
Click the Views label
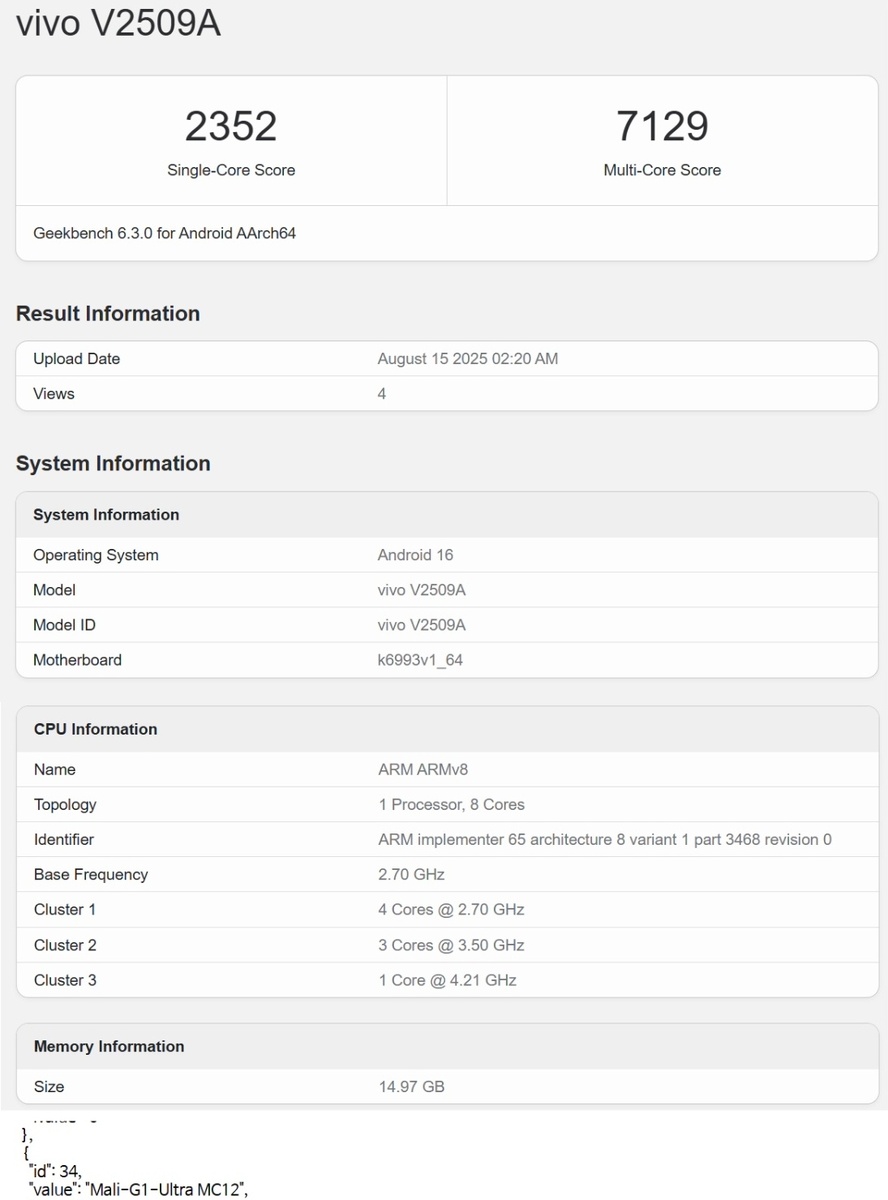click(54, 394)
